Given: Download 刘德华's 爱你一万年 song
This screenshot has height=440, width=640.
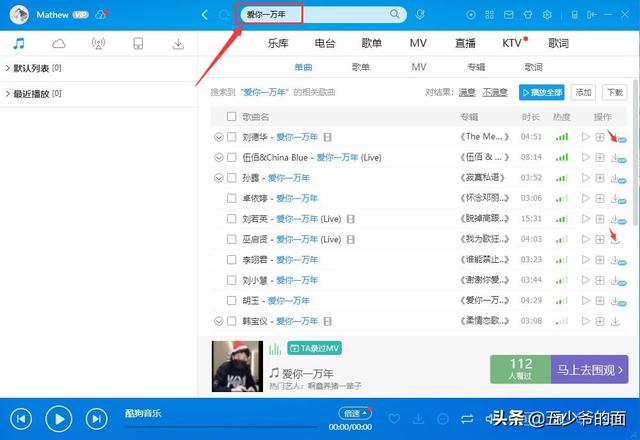Looking at the screenshot, I should click(x=615, y=137).
